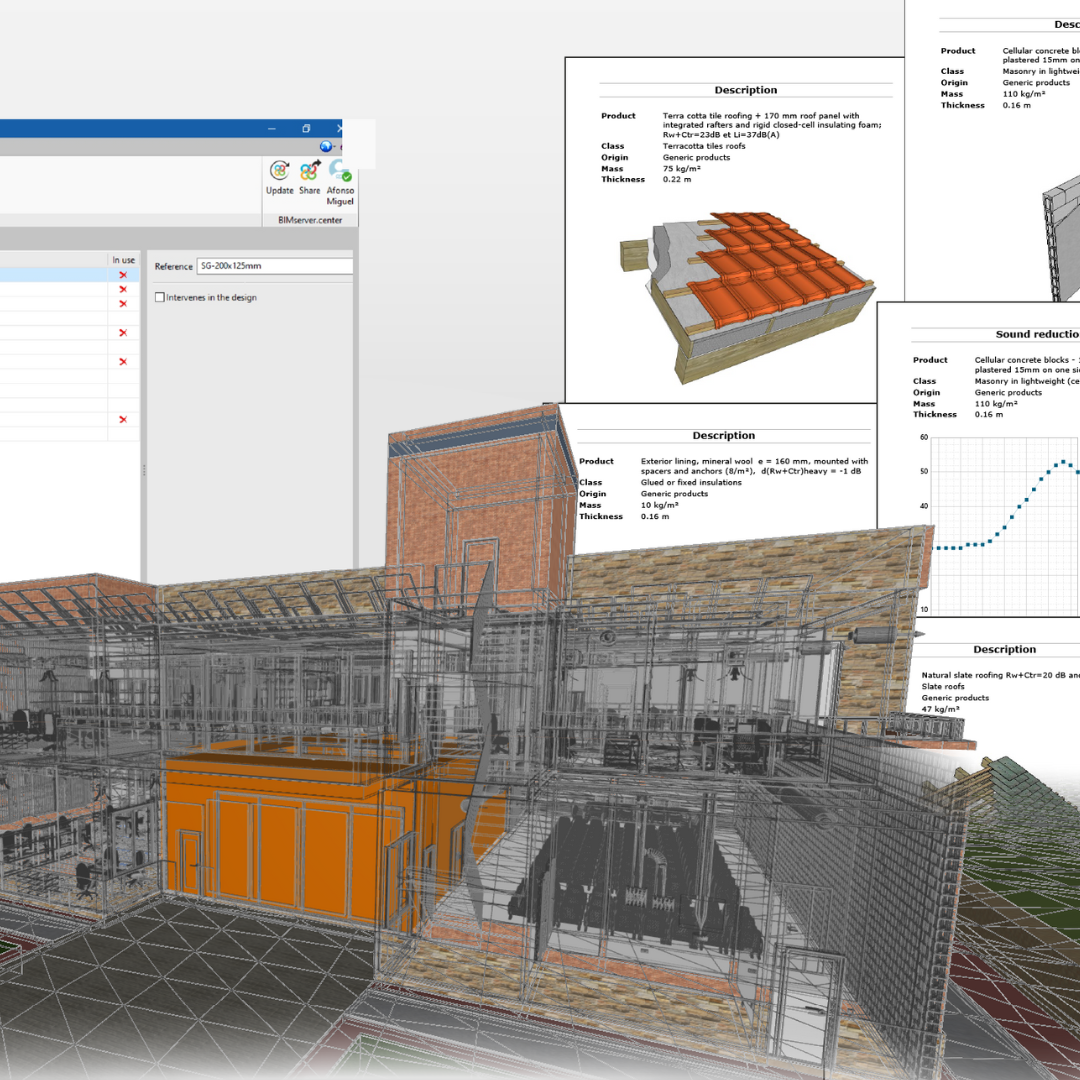This screenshot has width=1080, height=1080.
Task: Toggle the Intervenes in the design checkbox
Action: (x=160, y=298)
